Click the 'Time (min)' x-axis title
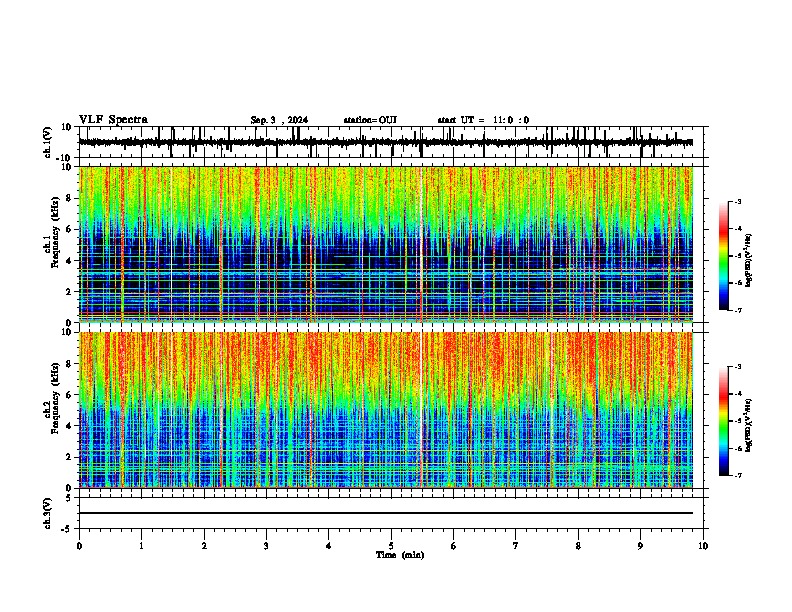792x612 pixels. [400, 555]
